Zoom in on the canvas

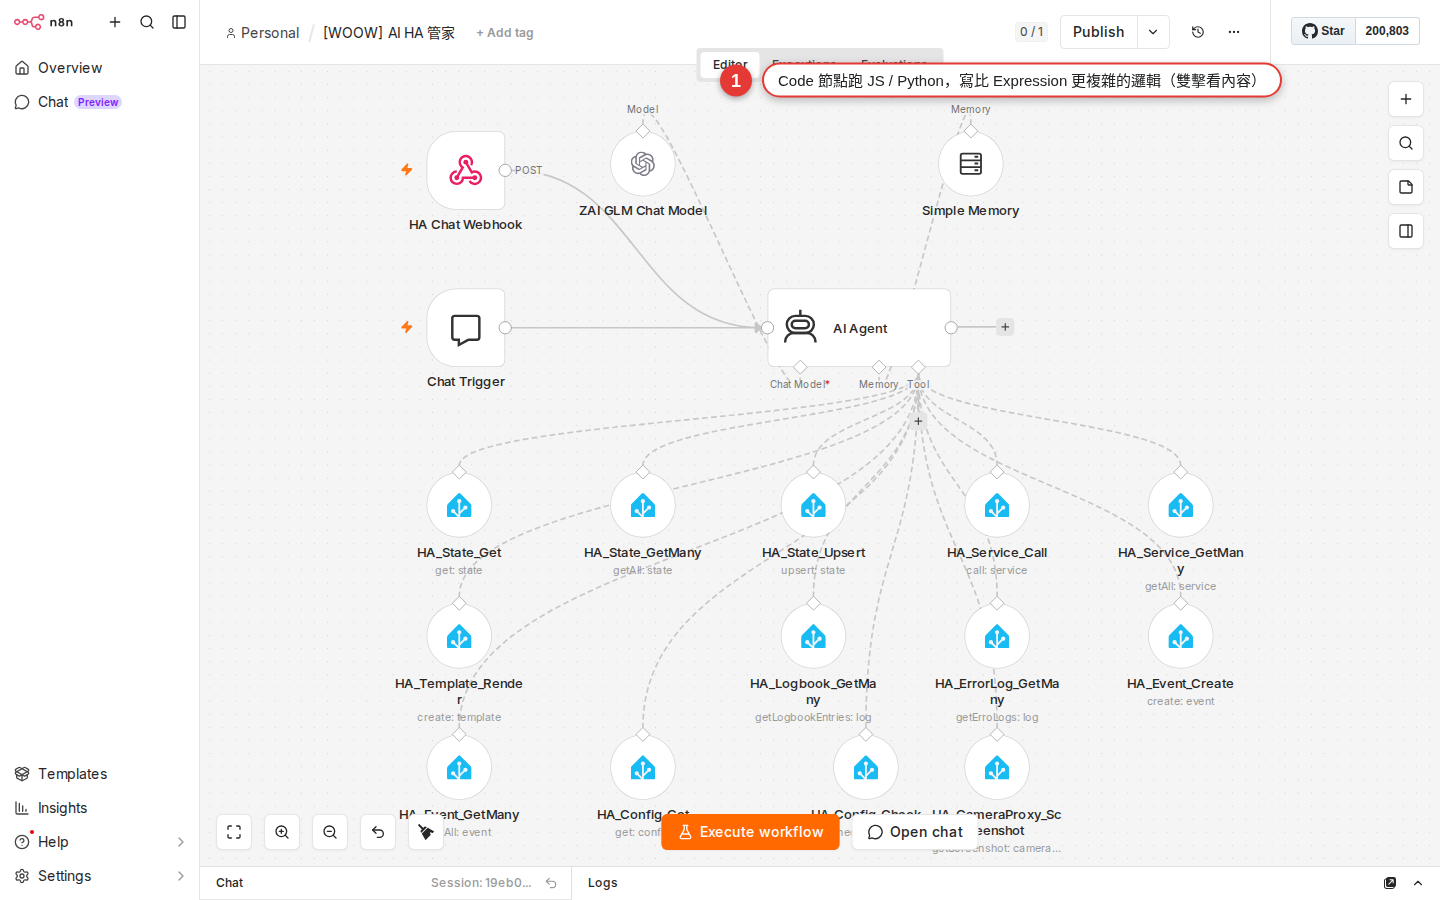tap(282, 832)
